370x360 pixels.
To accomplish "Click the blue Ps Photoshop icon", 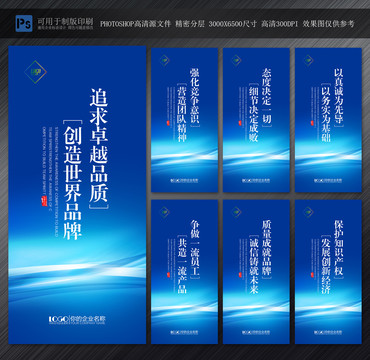I will pyautogui.click(x=24, y=23).
